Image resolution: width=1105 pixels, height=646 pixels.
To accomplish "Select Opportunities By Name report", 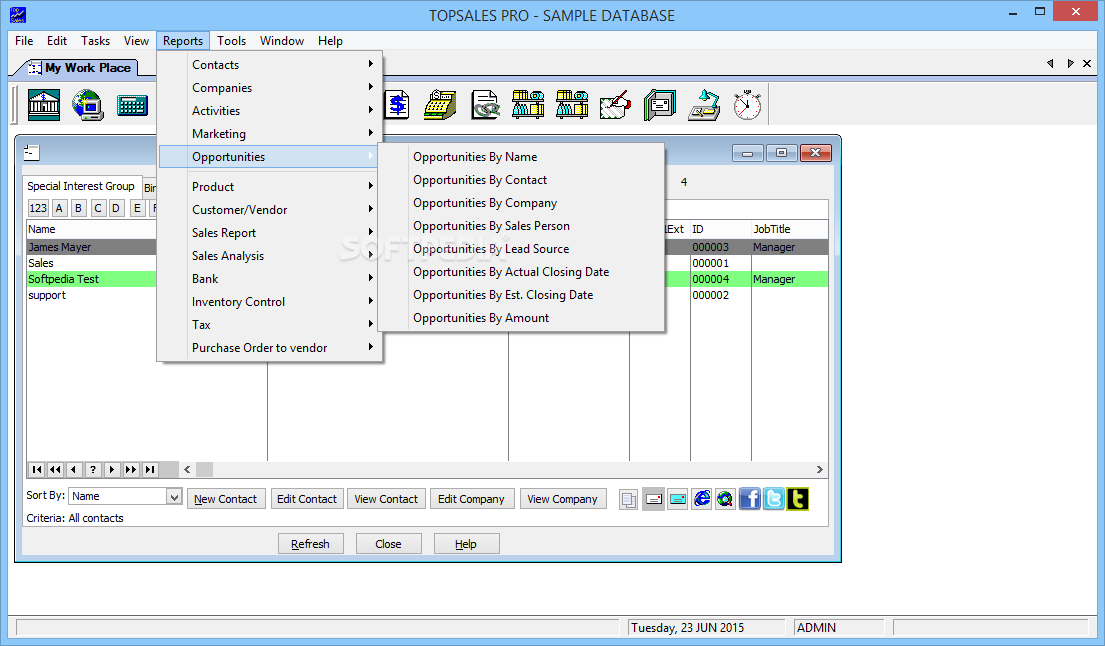I will coord(521,157).
